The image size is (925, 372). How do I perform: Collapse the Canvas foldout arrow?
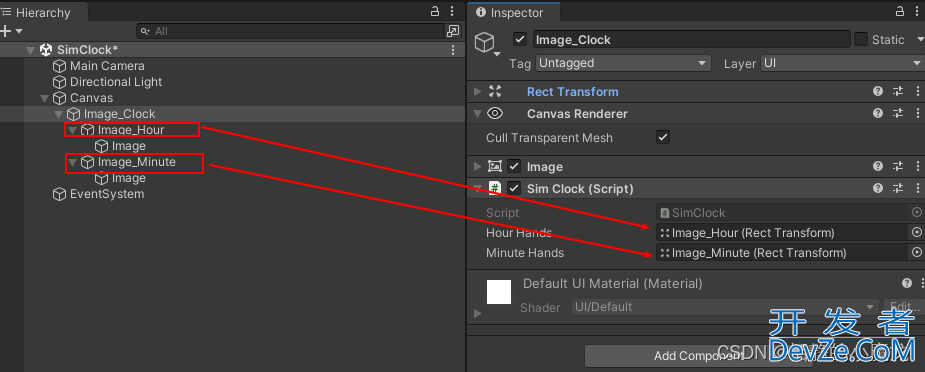tap(44, 98)
